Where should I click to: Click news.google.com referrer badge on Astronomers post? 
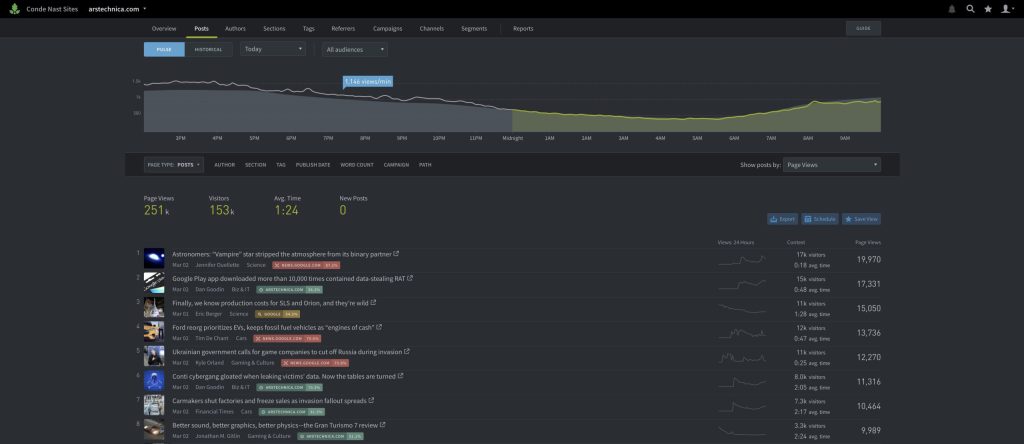pyautogui.click(x=306, y=265)
